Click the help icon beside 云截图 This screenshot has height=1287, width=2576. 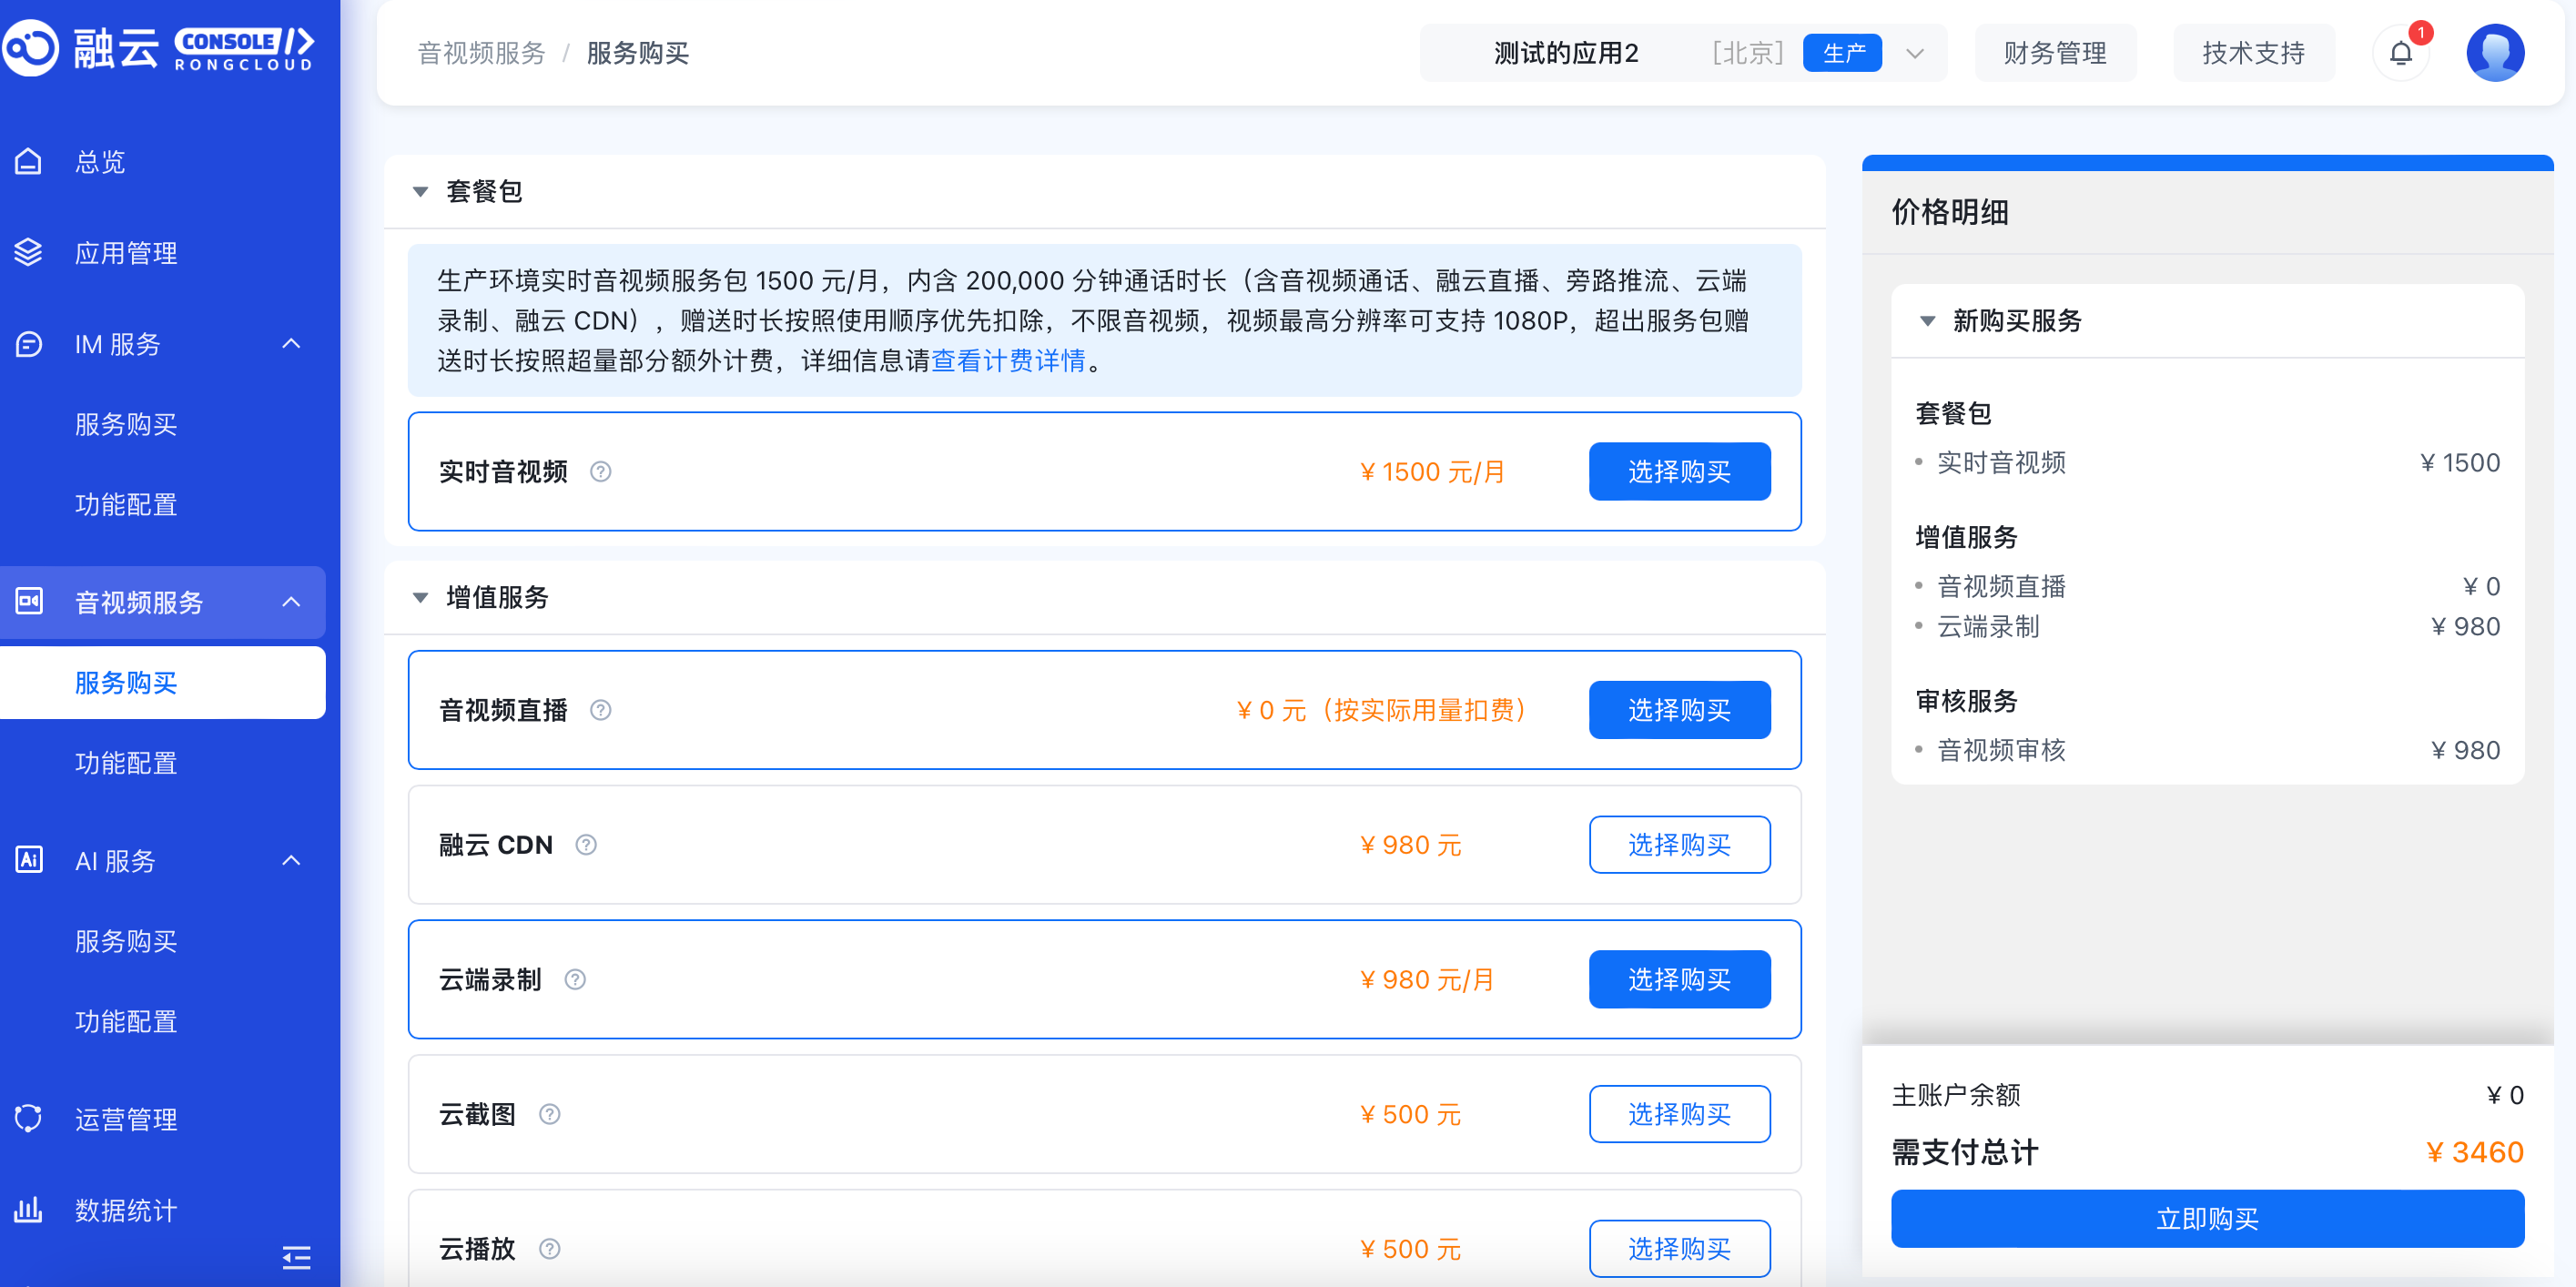(549, 1114)
